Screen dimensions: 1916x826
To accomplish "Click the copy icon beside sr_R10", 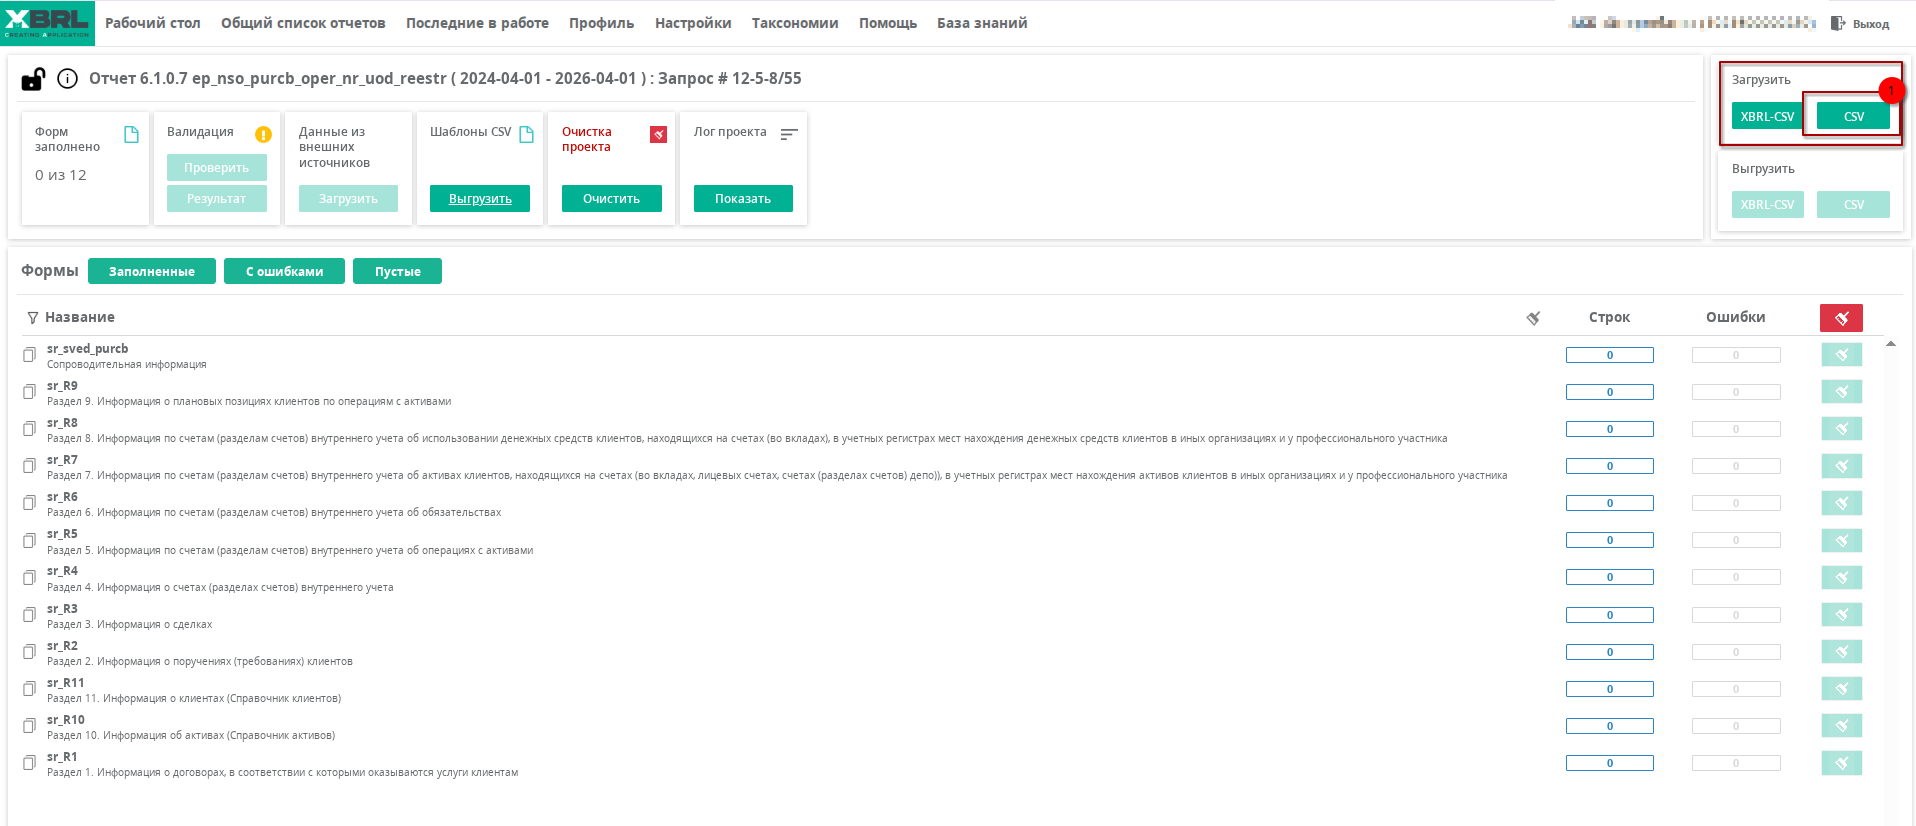I will (x=30, y=726).
